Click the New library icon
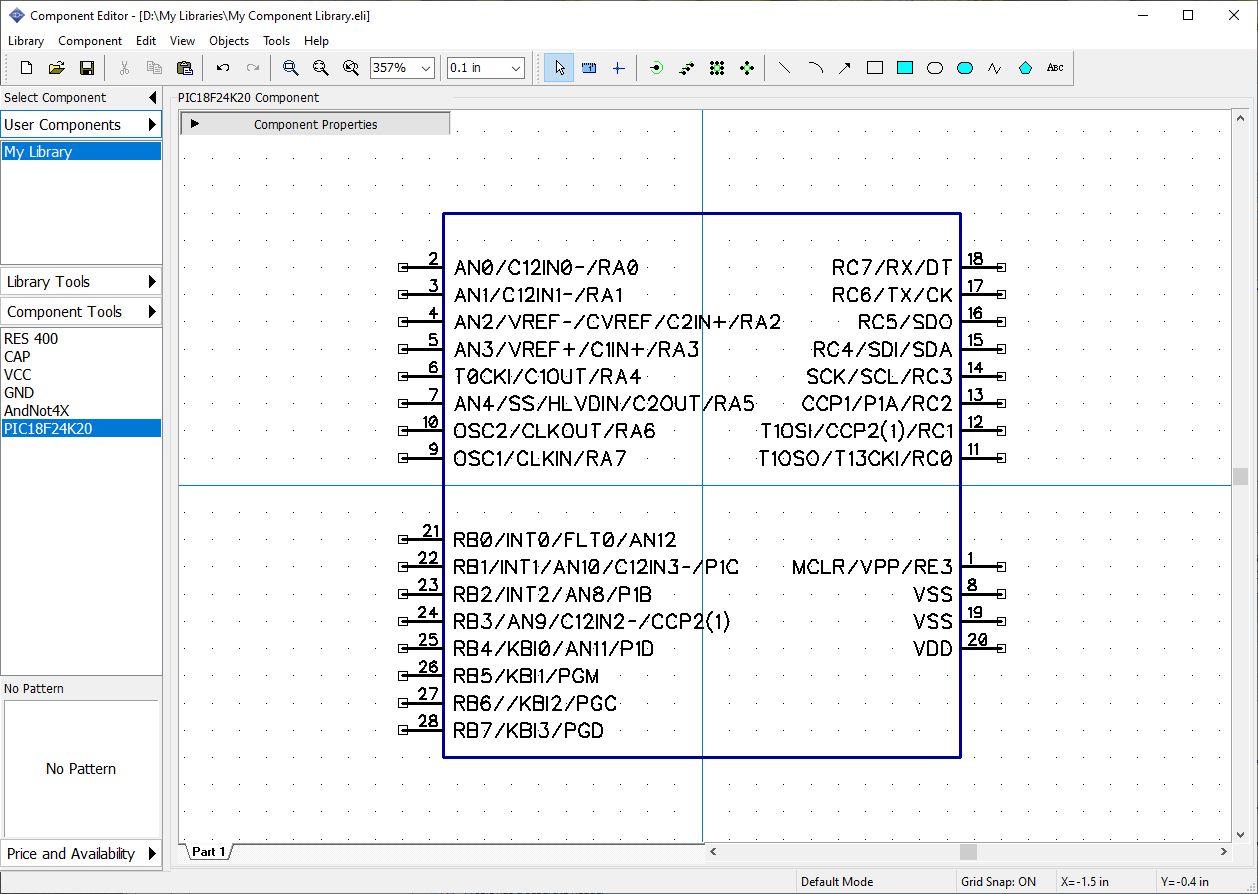1258x894 pixels. pyautogui.click(x=26, y=68)
